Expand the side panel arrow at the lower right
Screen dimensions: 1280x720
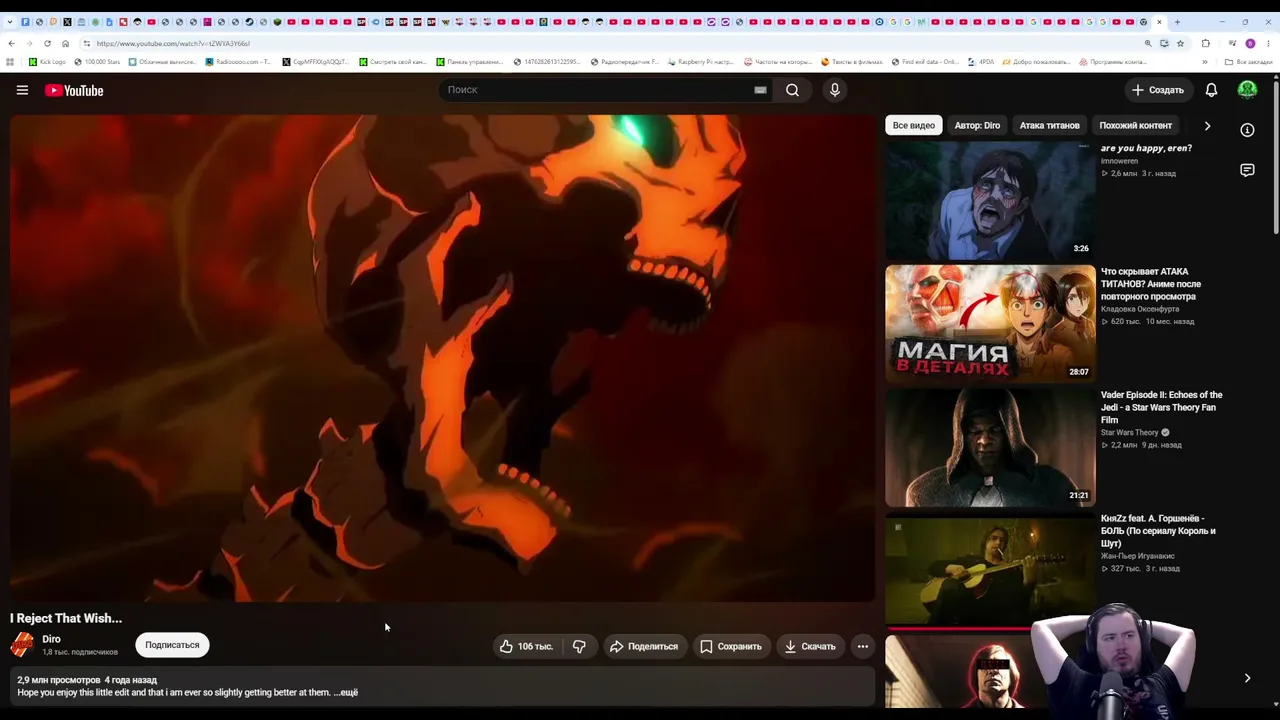[x=1247, y=678]
